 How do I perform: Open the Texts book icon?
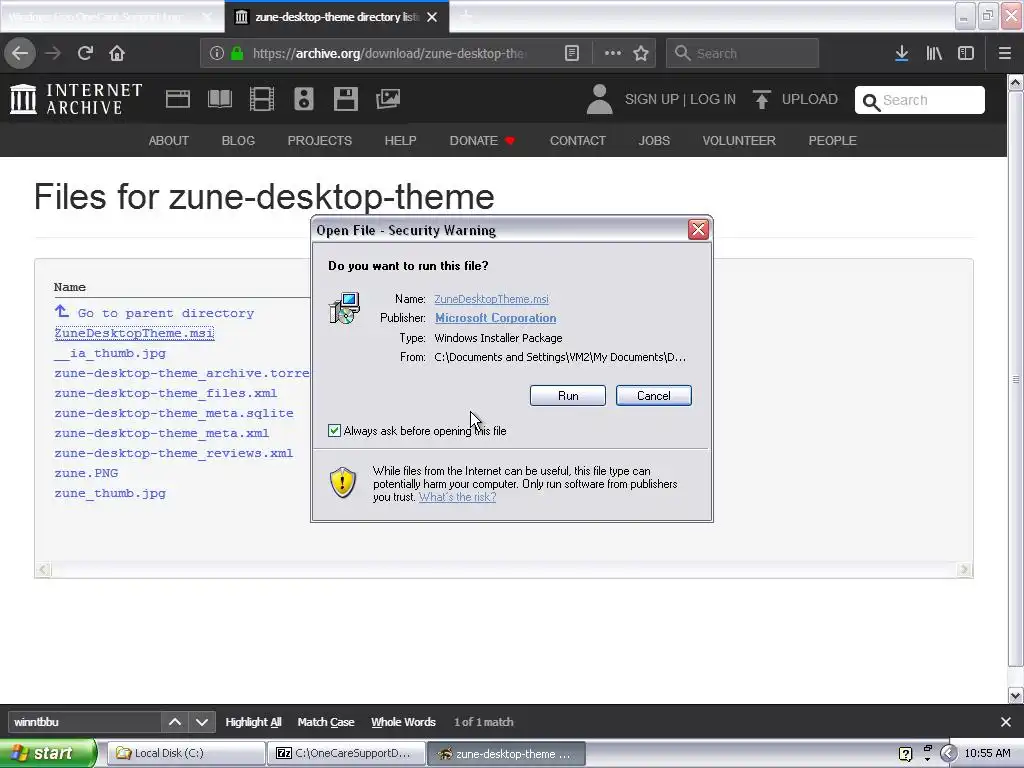219,99
